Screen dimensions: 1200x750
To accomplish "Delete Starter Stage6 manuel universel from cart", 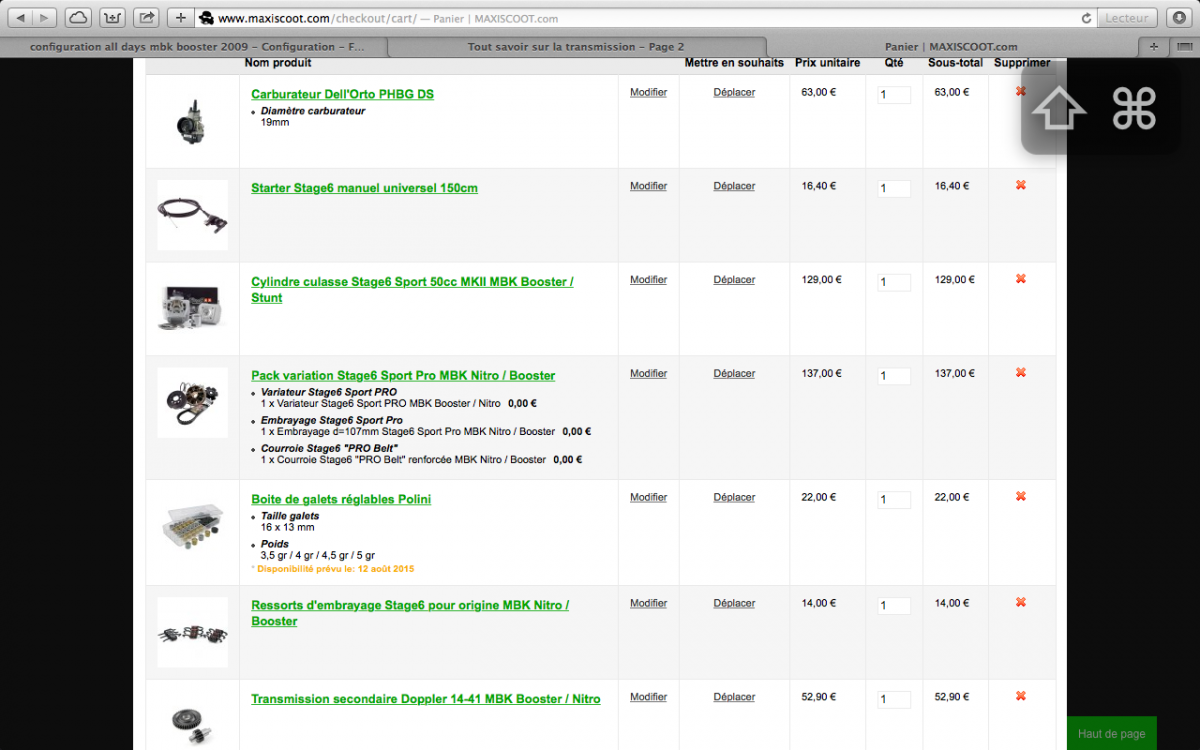I will pos(1021,185).
